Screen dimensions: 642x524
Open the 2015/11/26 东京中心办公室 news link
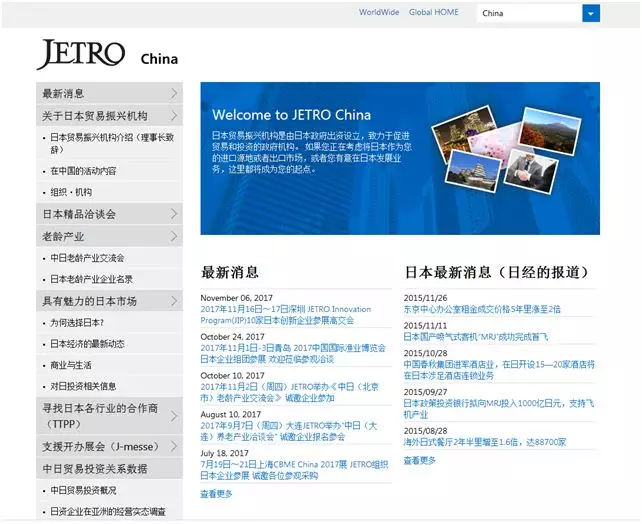(482, 309)
